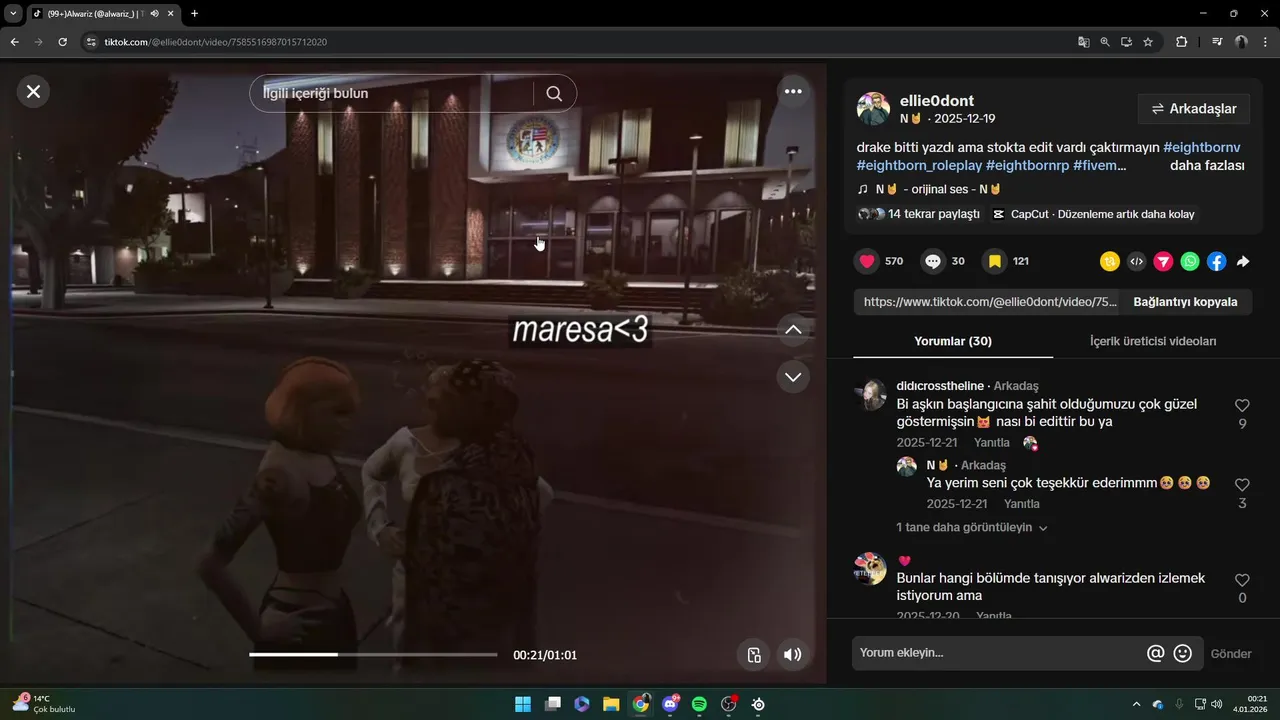Go to next video with down chevron

coord(793,377)
